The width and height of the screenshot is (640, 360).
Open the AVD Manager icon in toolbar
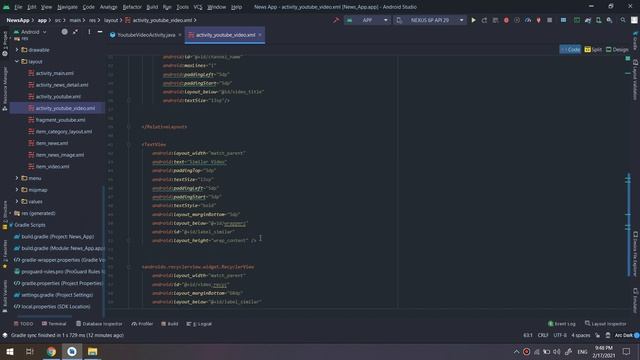coord(598,20)
